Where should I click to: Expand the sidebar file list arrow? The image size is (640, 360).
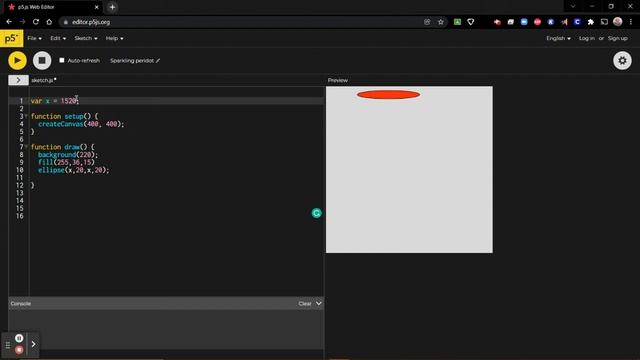(18, 80)
